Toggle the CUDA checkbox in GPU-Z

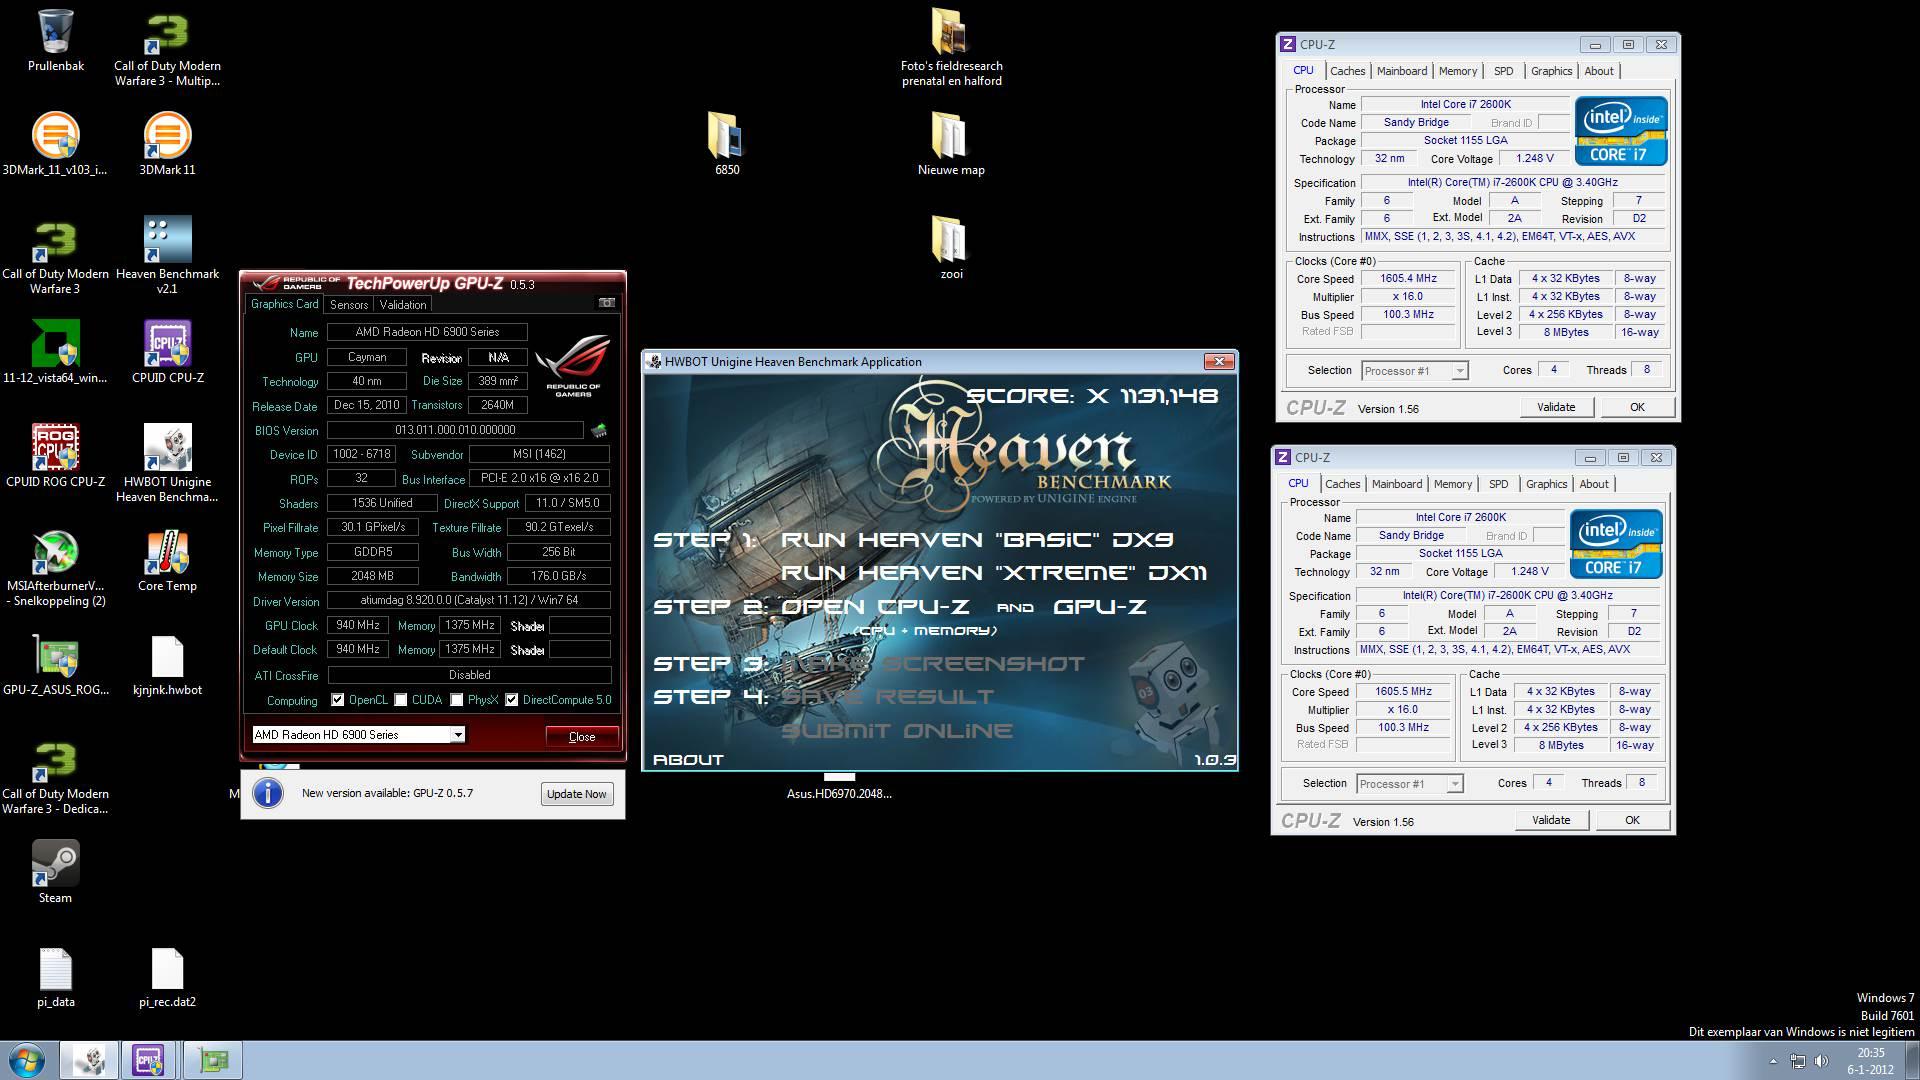401,700
